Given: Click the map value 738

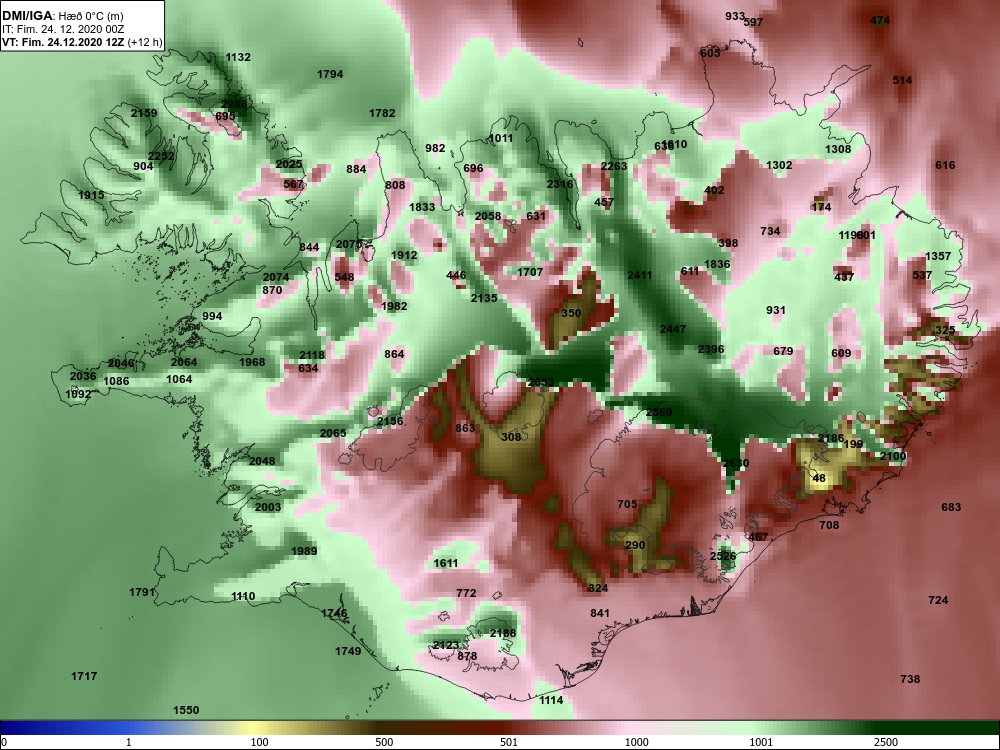Looking at the screenshot, I should point(910,679).
